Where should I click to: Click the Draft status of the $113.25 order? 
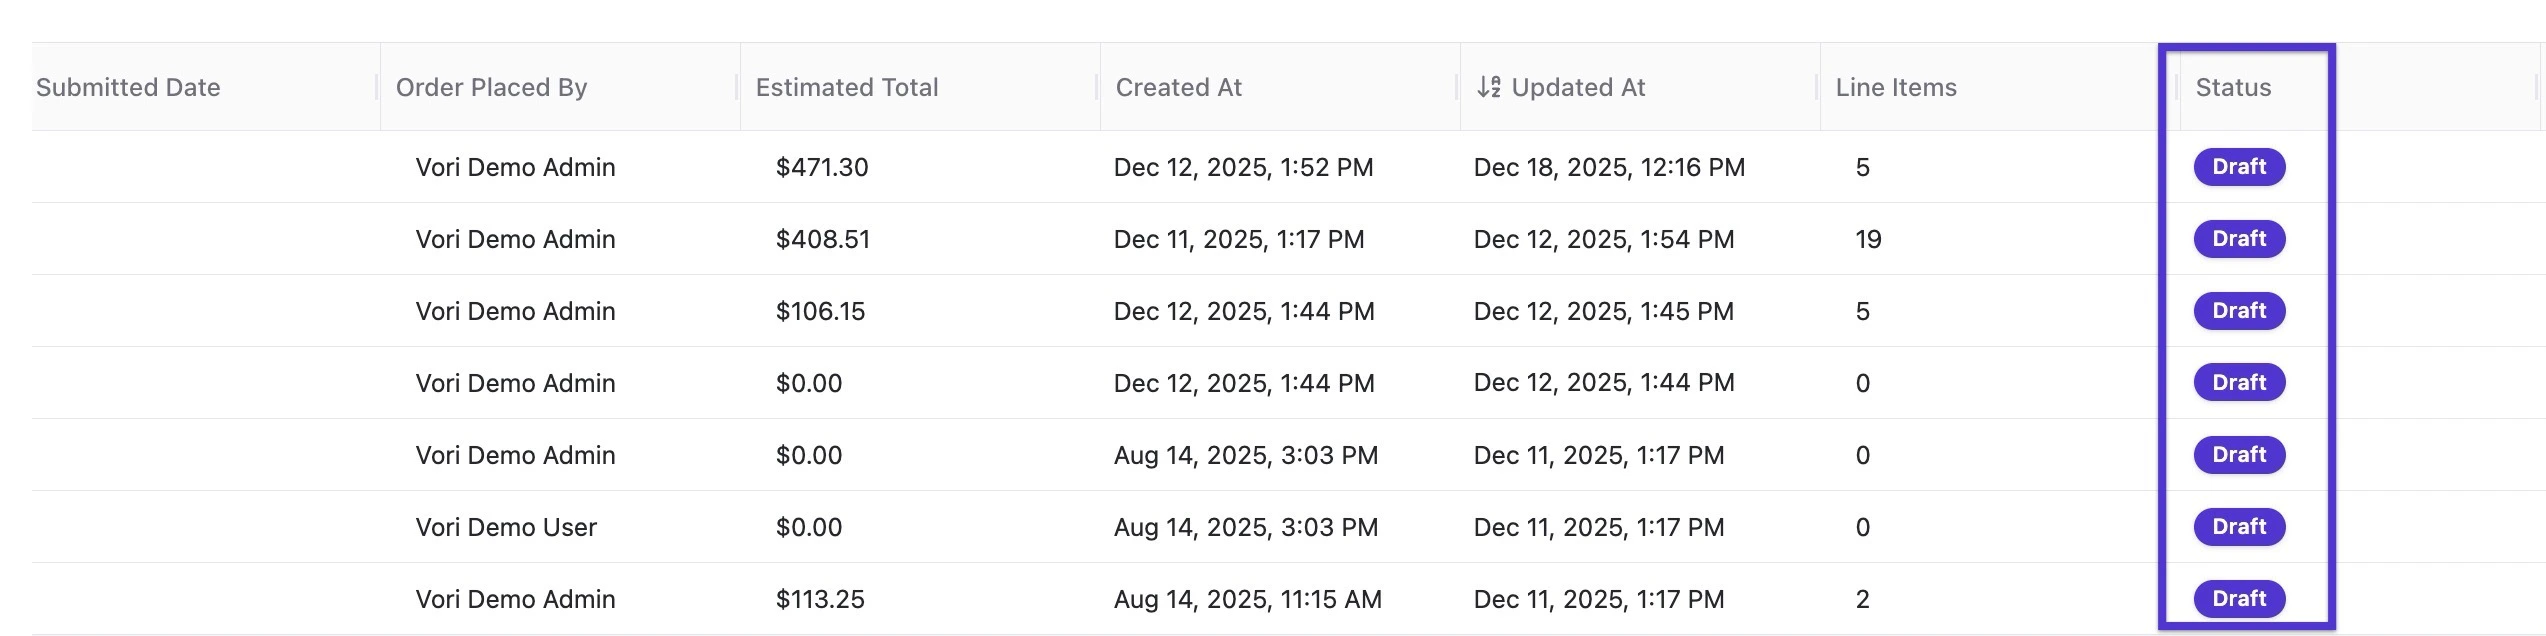tap(2238, 599)
